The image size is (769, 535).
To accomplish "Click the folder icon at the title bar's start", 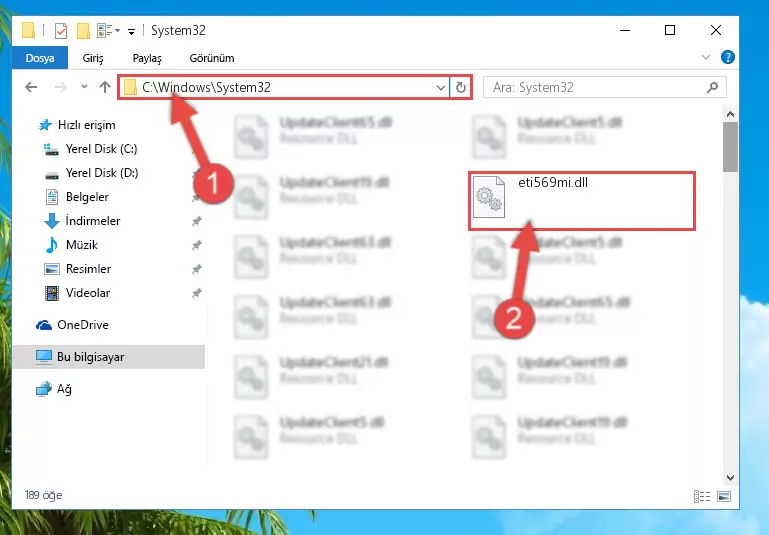I will 28,30.
